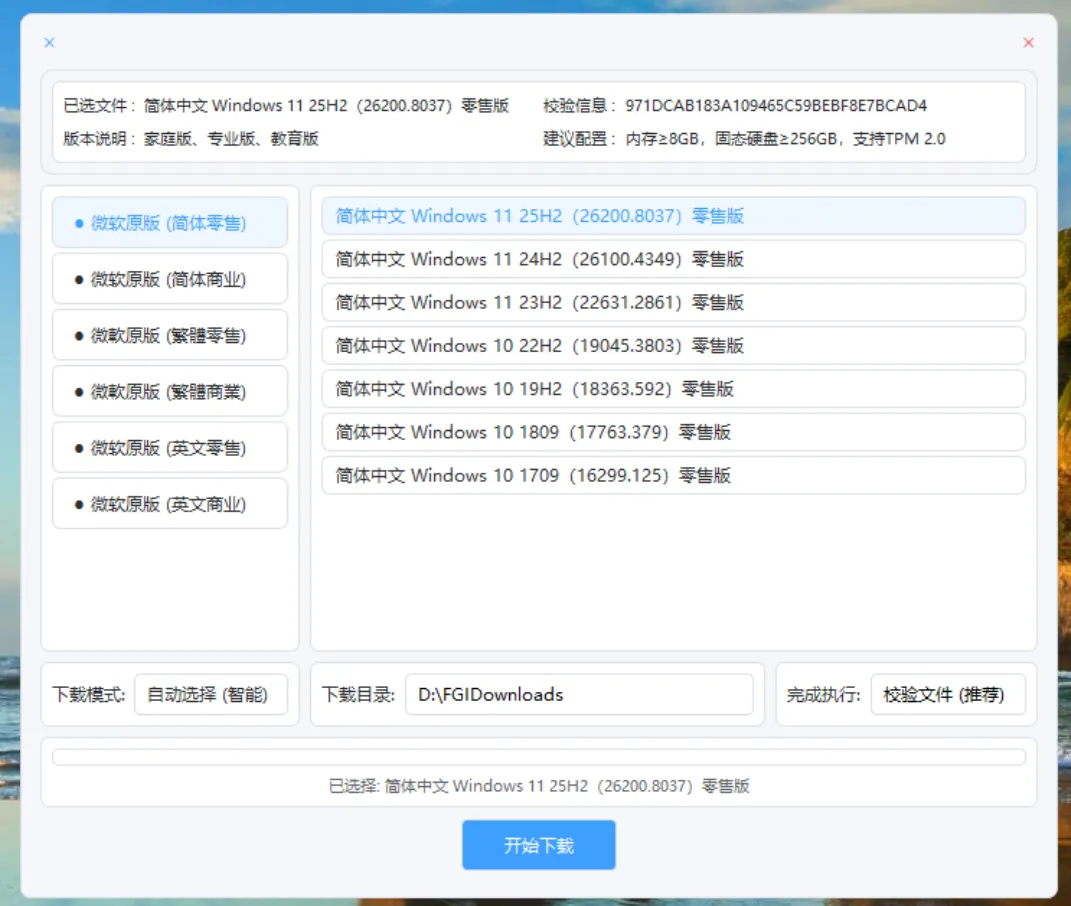The width and height of the screenshot is (1071, 906).
Task: Close the window with the red X
Action: [1028, 42]
